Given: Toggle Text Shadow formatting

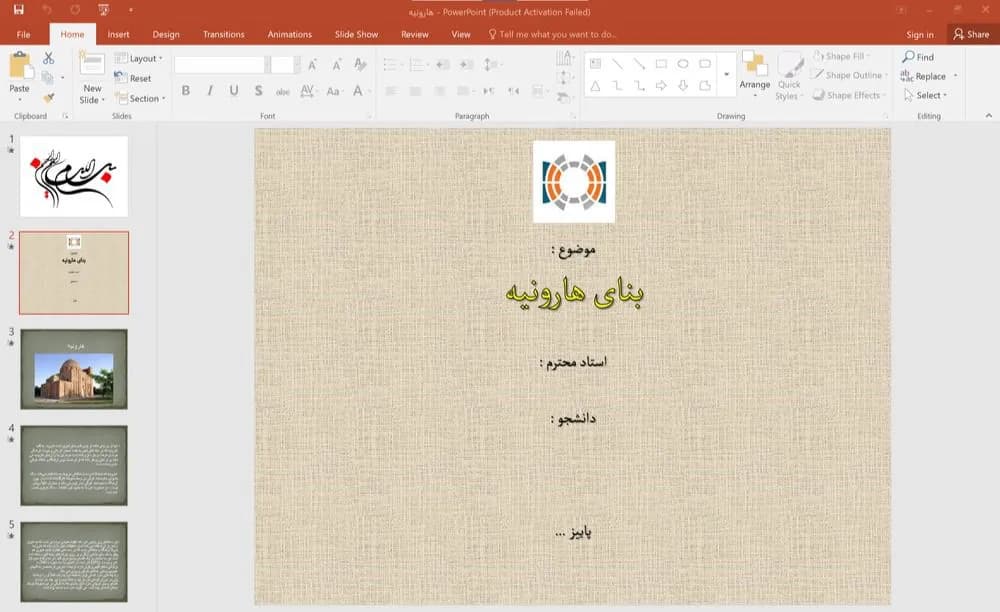Looking at the screenshot, I should (258, 91).
